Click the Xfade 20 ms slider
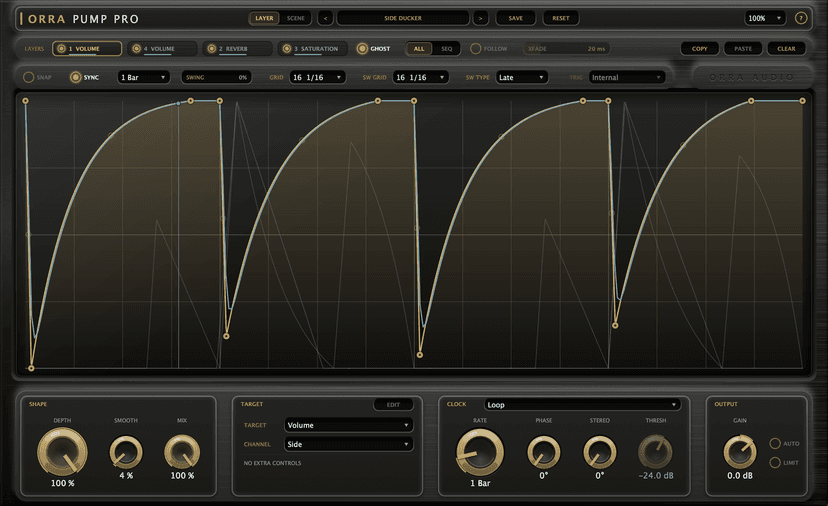Screen dimensions: 828x506 tap(566, 49)
